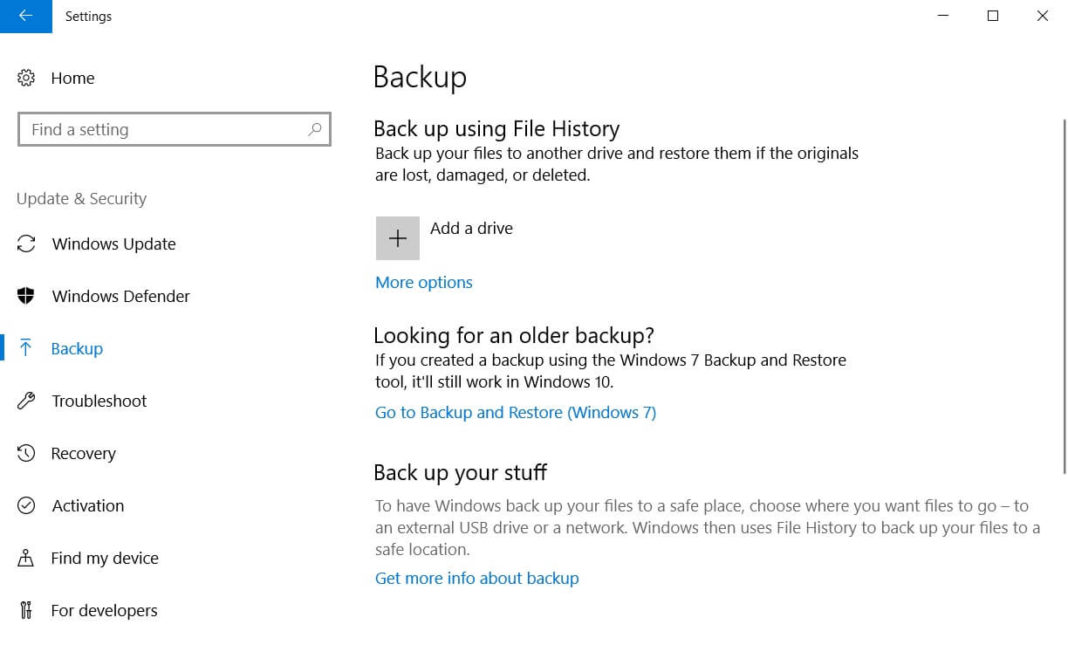Select Update & Security section header

click(x=81, y=199)
